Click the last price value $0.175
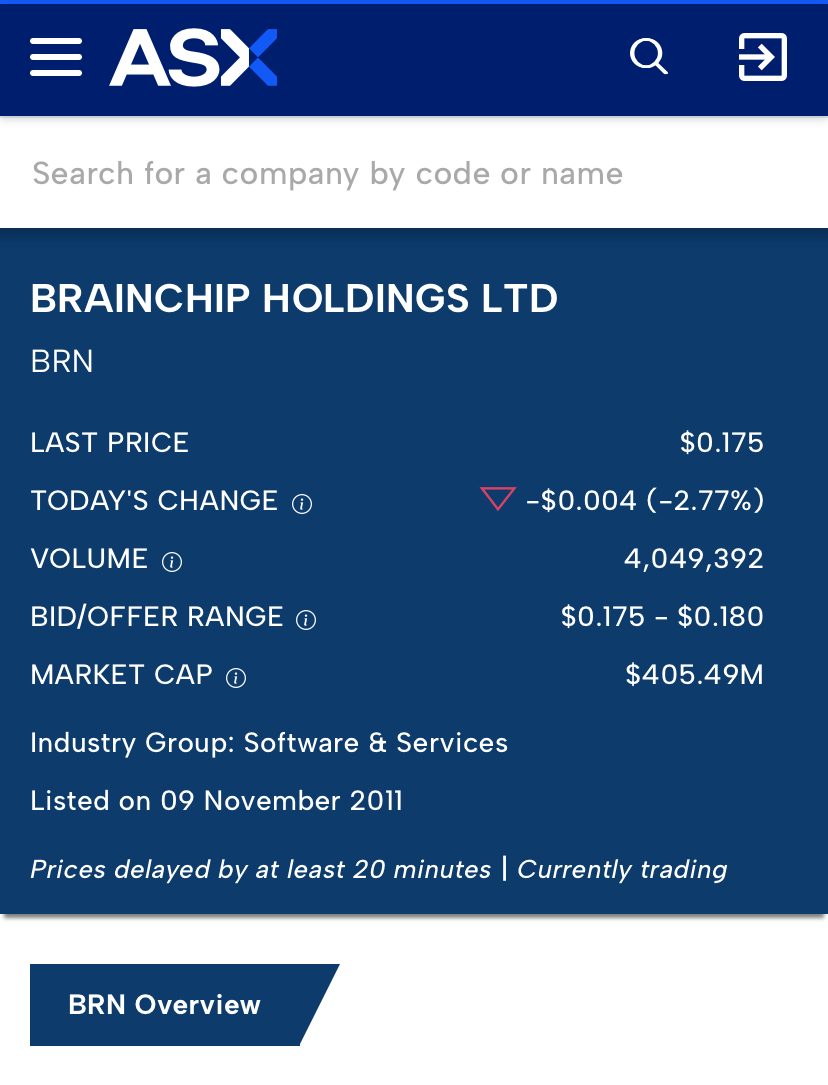Image resolution: width=828 pixels, height=1085 pixels. pos(721,443)
